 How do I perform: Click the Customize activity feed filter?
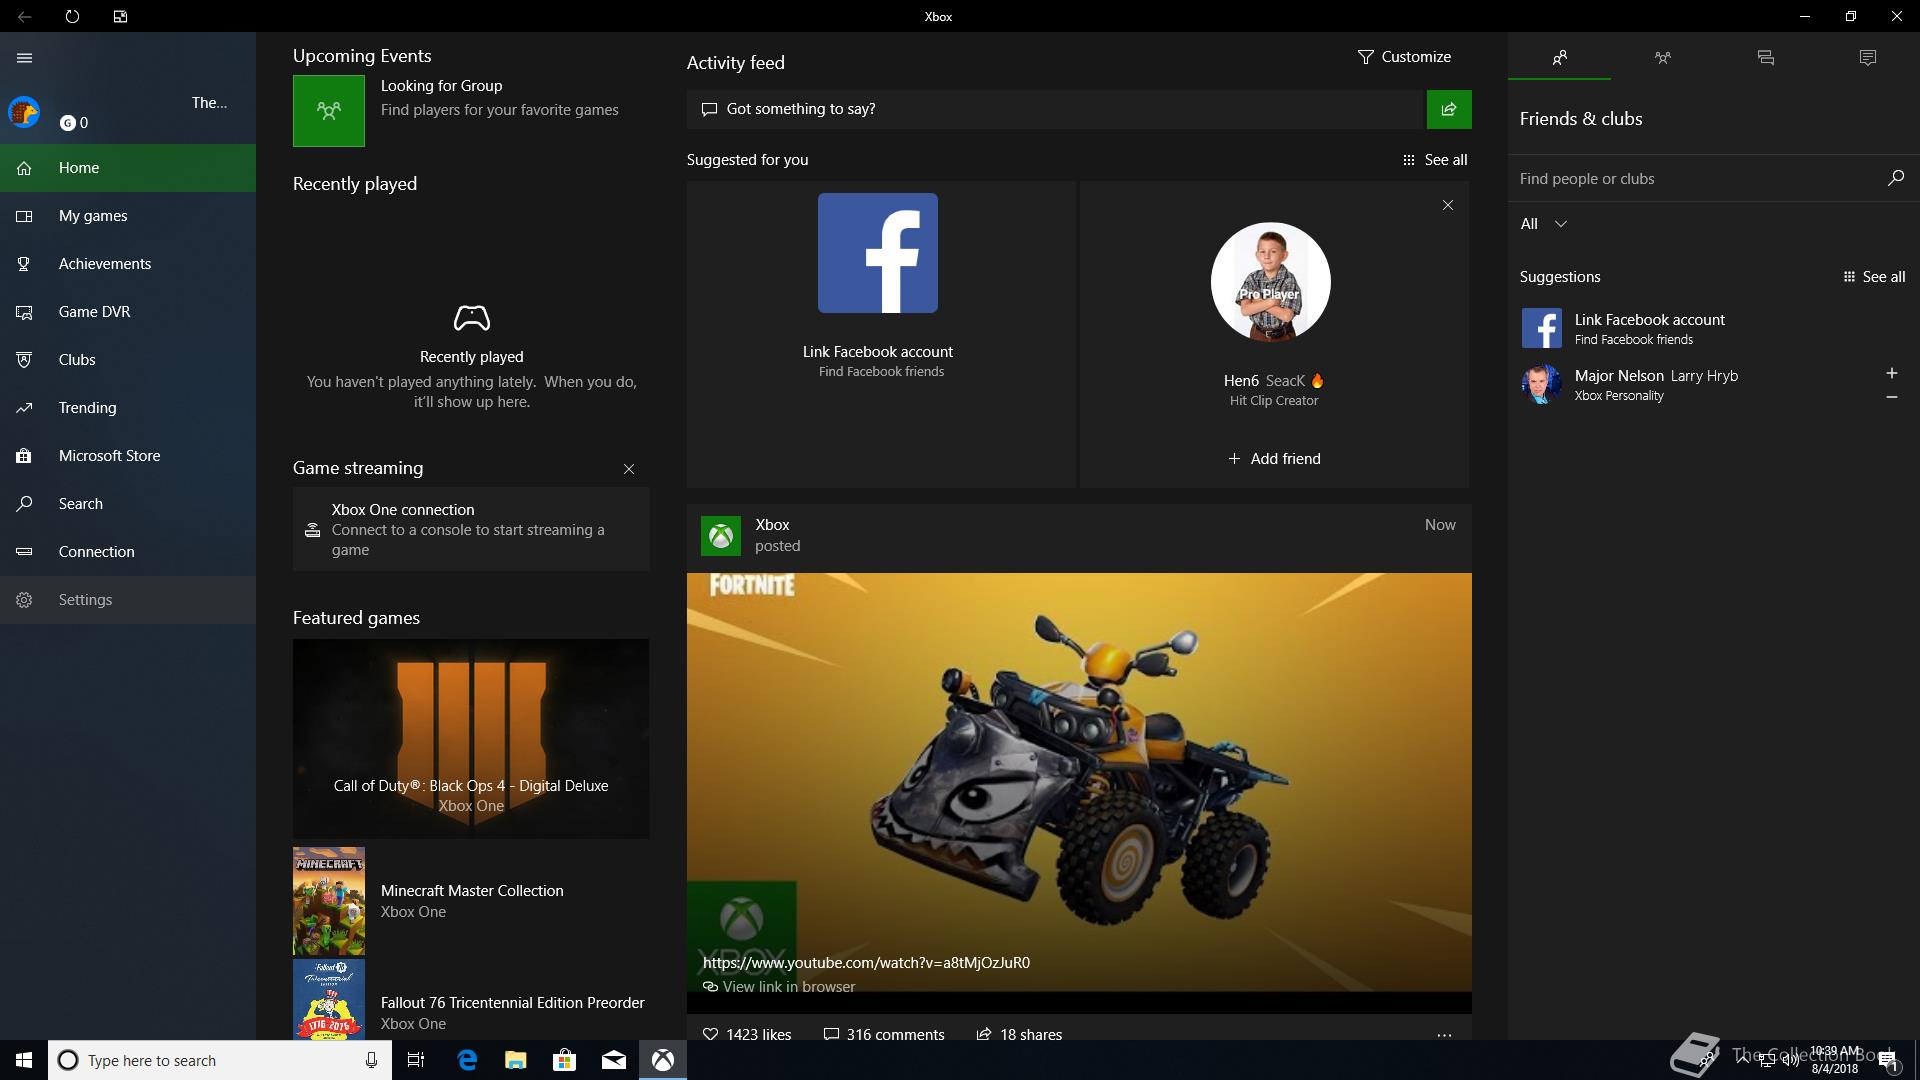(1404, 57)
